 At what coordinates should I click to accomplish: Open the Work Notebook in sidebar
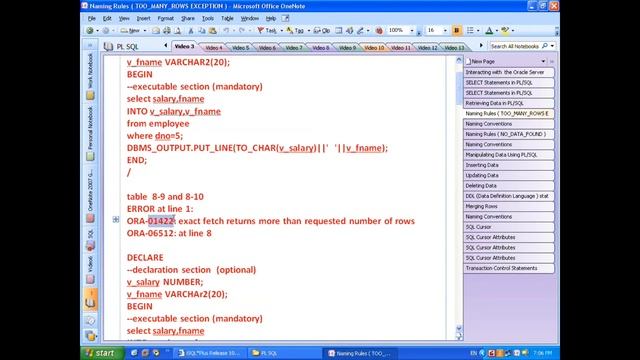90,76
